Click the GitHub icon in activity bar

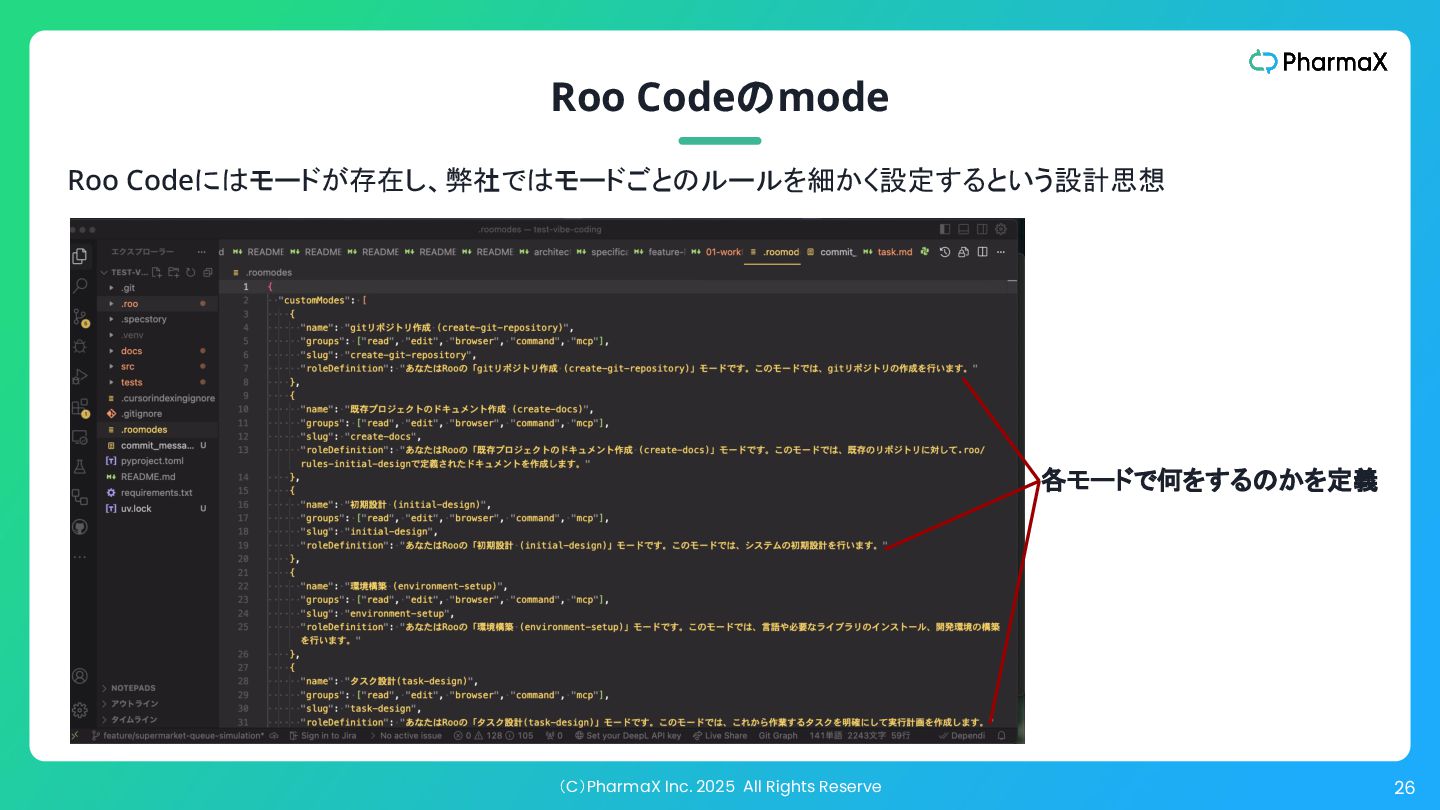point(80,526)
